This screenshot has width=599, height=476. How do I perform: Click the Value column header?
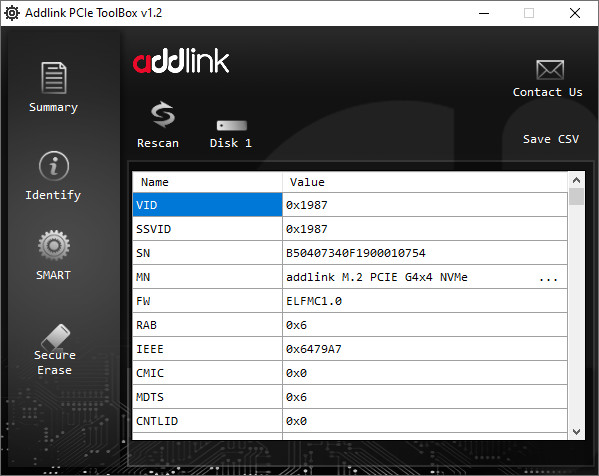(x=425, y=182)
